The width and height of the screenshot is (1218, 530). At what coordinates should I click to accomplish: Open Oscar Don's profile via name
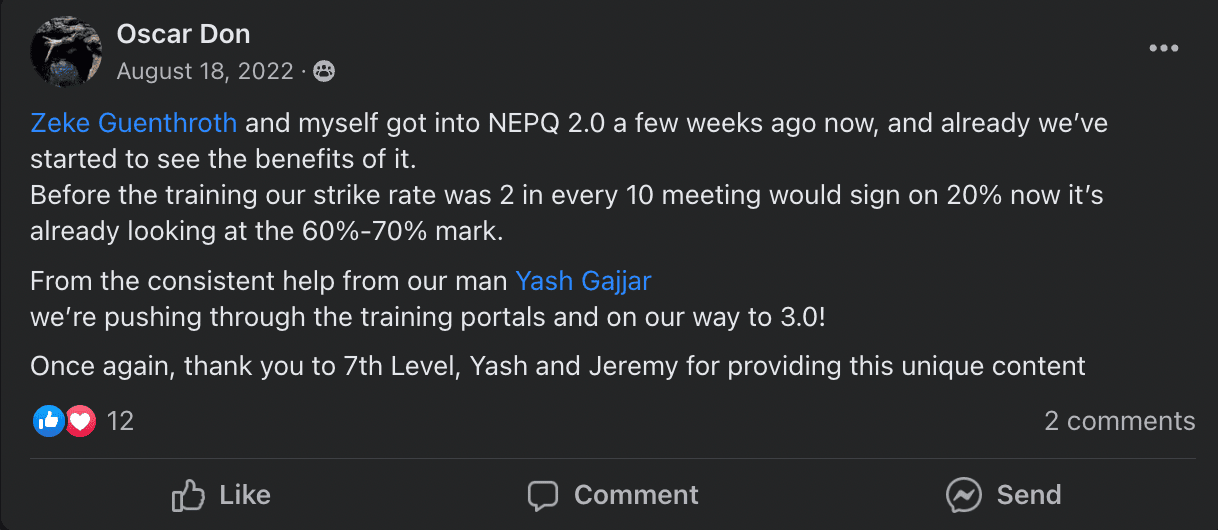[x=183, y=34]
